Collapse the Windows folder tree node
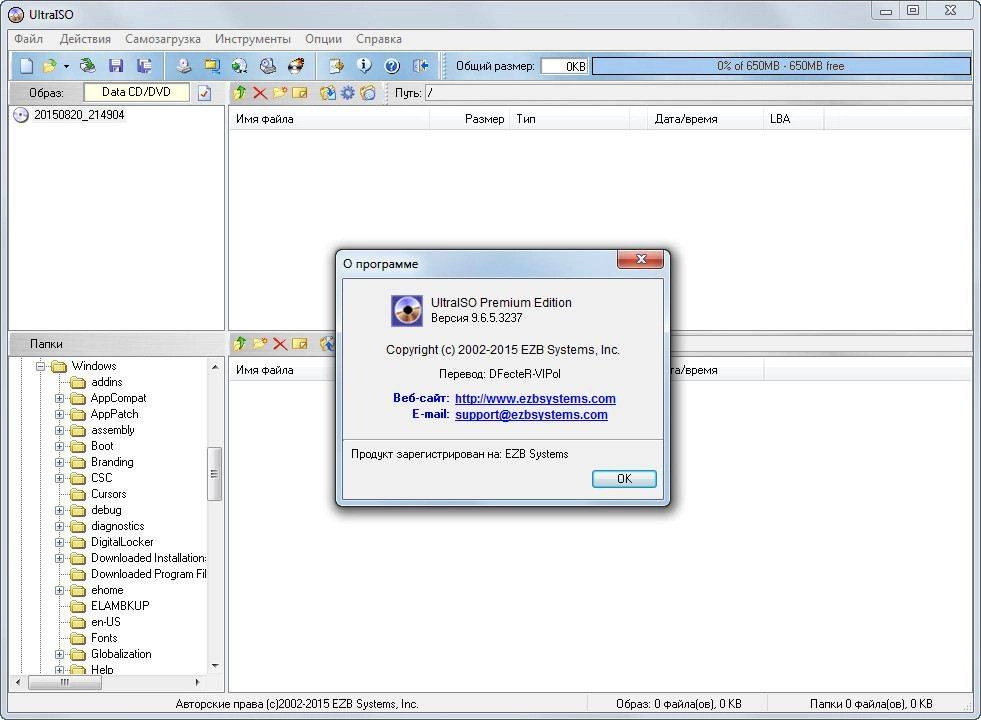 pyautogui.click(x=41, y=366)
